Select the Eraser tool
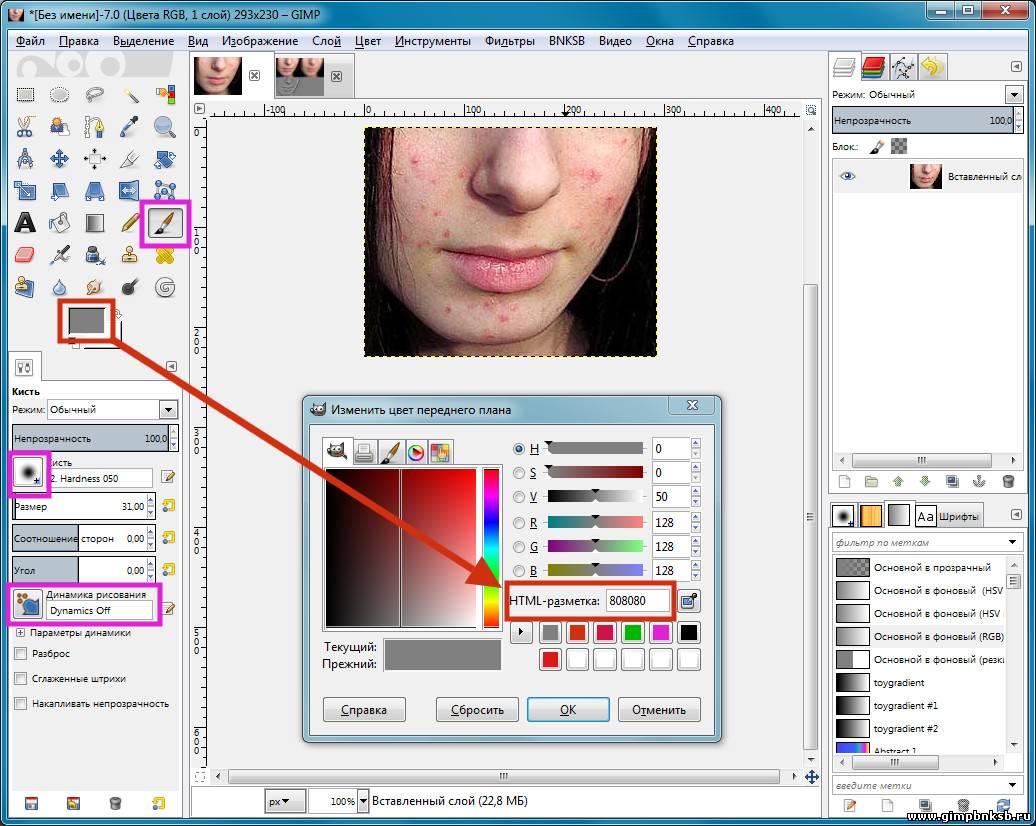The width and height of the screenshot is (1036, 826). [25, 255]
